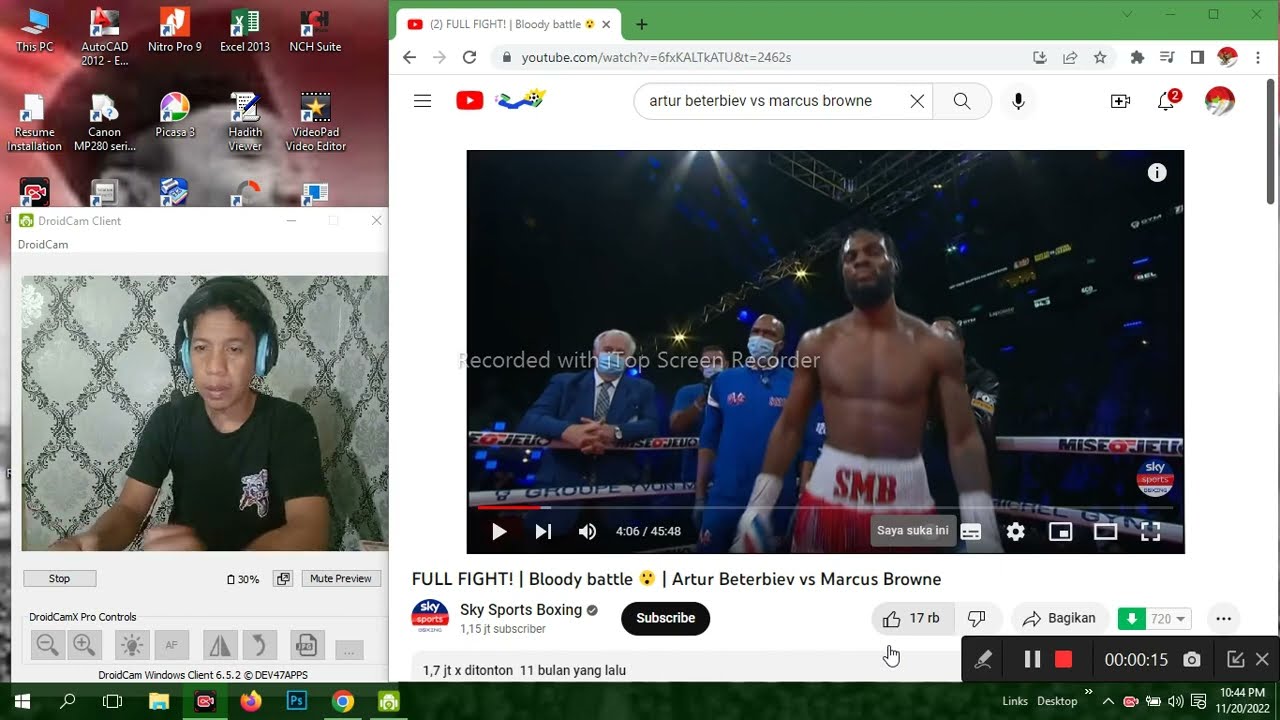Open recorder drawing pen tool
This screenshot has height=720, width=1280.
pos(983,660)
